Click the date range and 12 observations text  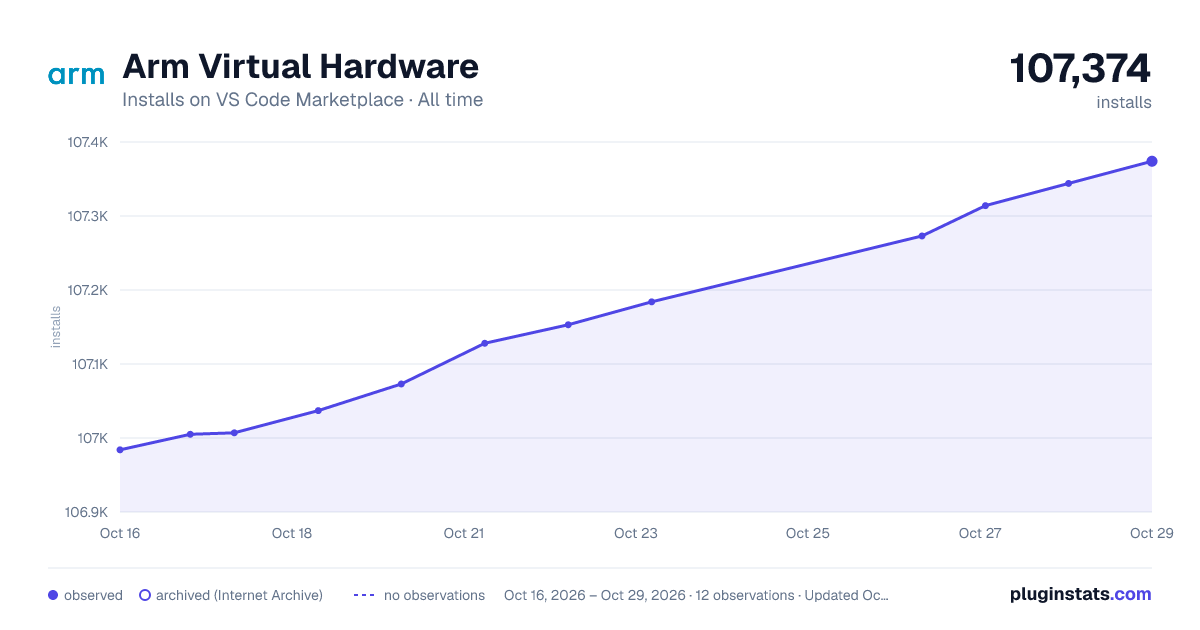point(696,595)
